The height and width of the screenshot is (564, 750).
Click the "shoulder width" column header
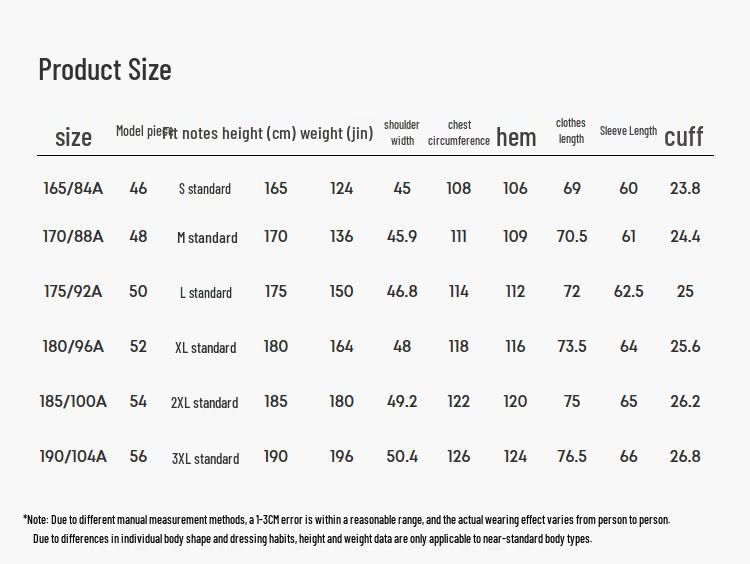(x=402, y=133)
